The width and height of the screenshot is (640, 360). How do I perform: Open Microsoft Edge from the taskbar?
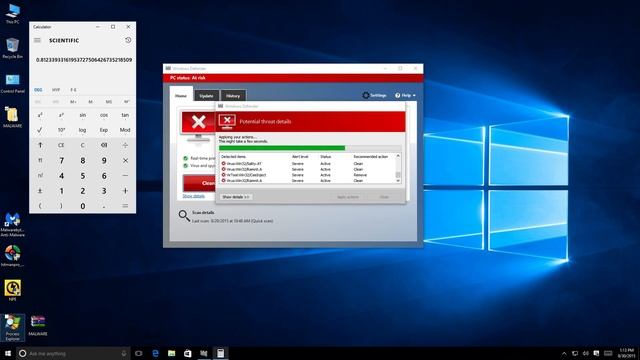tap(155, 353)
